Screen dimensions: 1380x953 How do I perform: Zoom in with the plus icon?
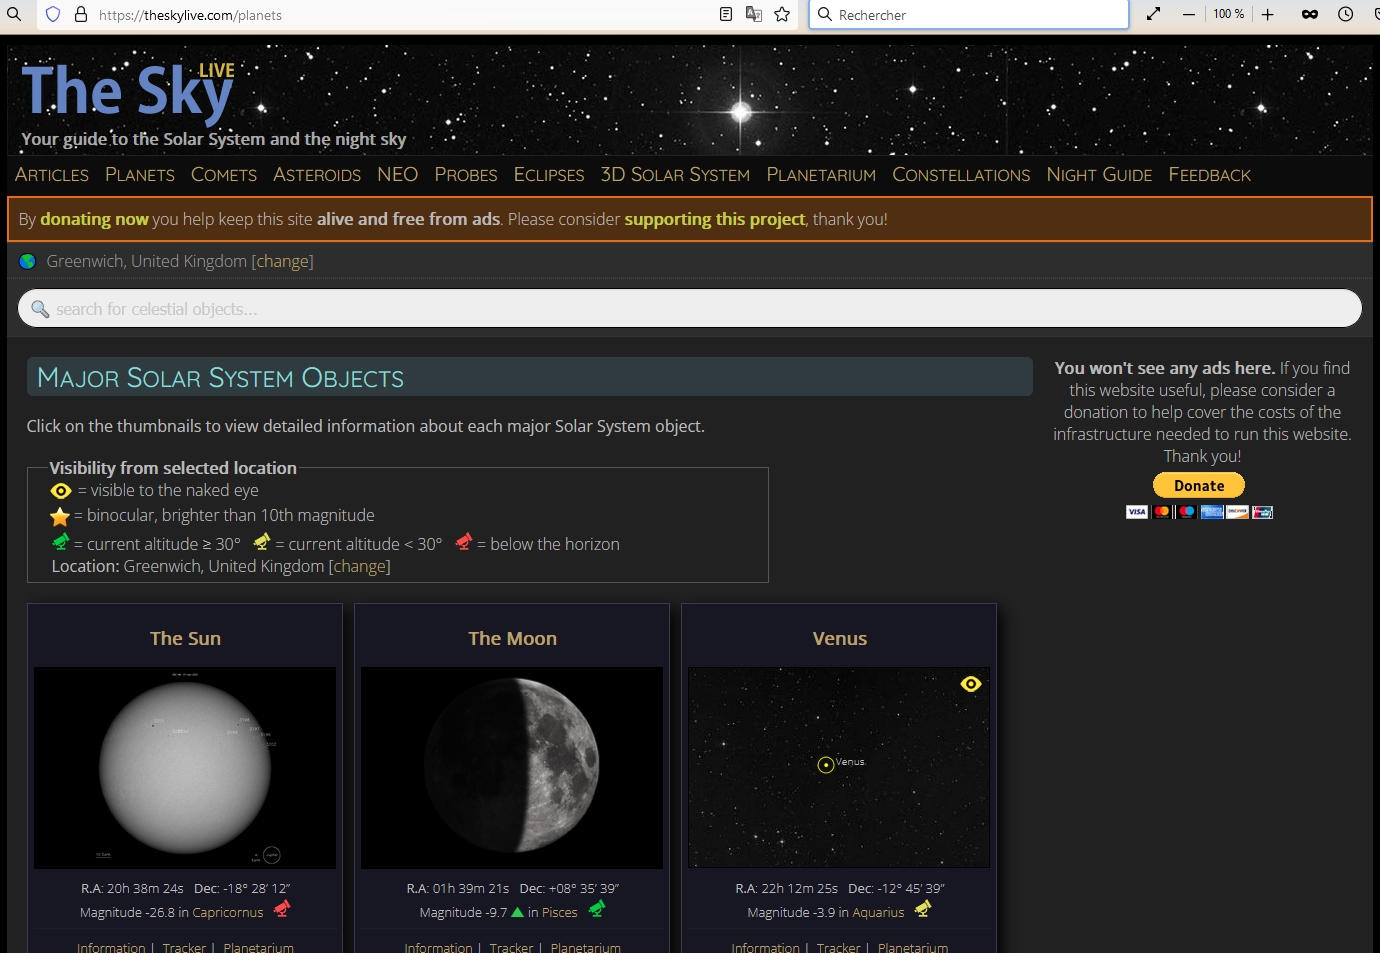click(1267, 14)
